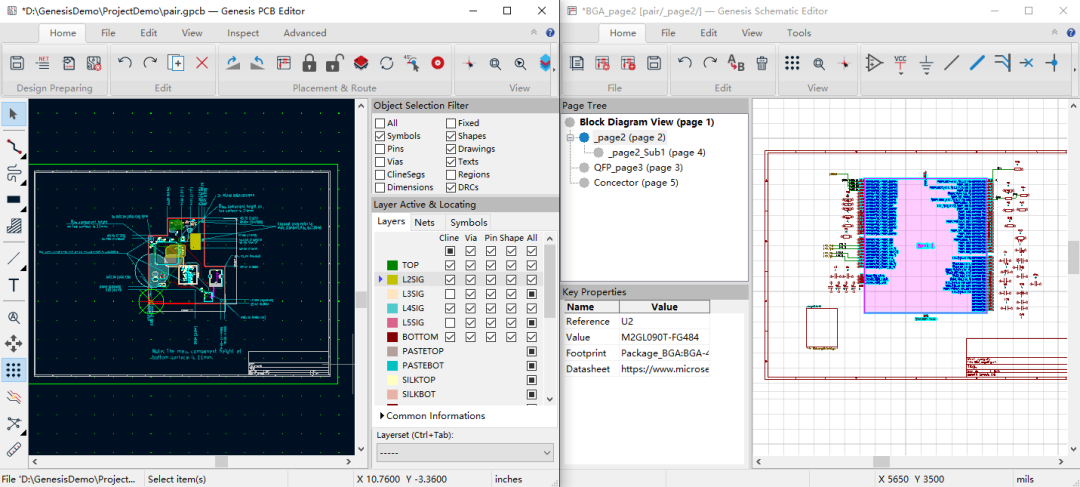This screenshot has height=487, width=1080.
Task: Click the red Delete X icon
Action: click(202, 63)
